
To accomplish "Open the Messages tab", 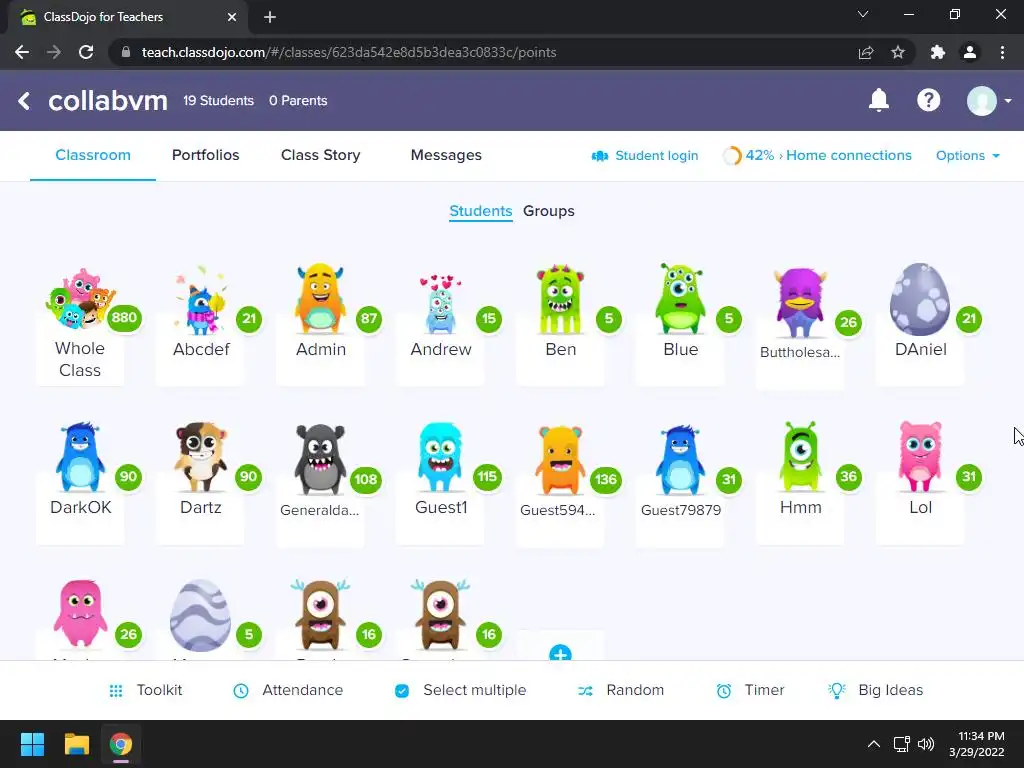I will 446,155.
